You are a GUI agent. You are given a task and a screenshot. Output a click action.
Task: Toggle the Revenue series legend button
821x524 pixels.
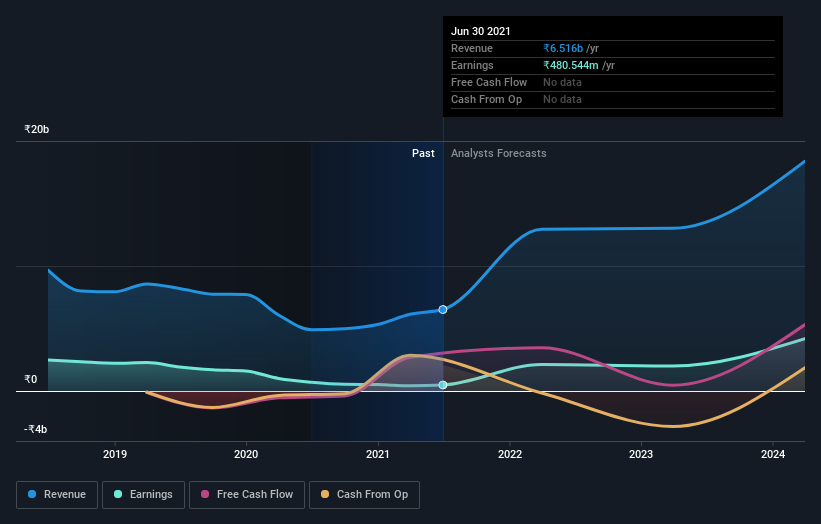[x=57, y=495]
